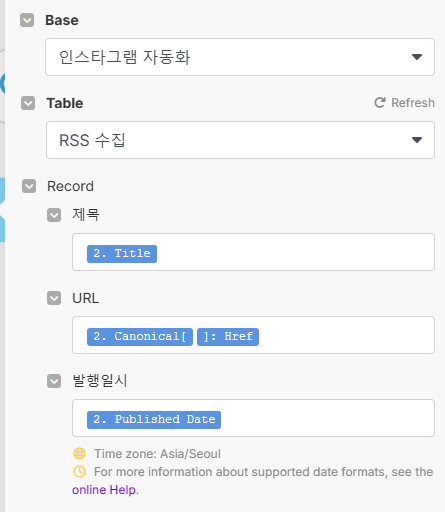
Task: Click the clock date format icon
Action: point(79,472)
